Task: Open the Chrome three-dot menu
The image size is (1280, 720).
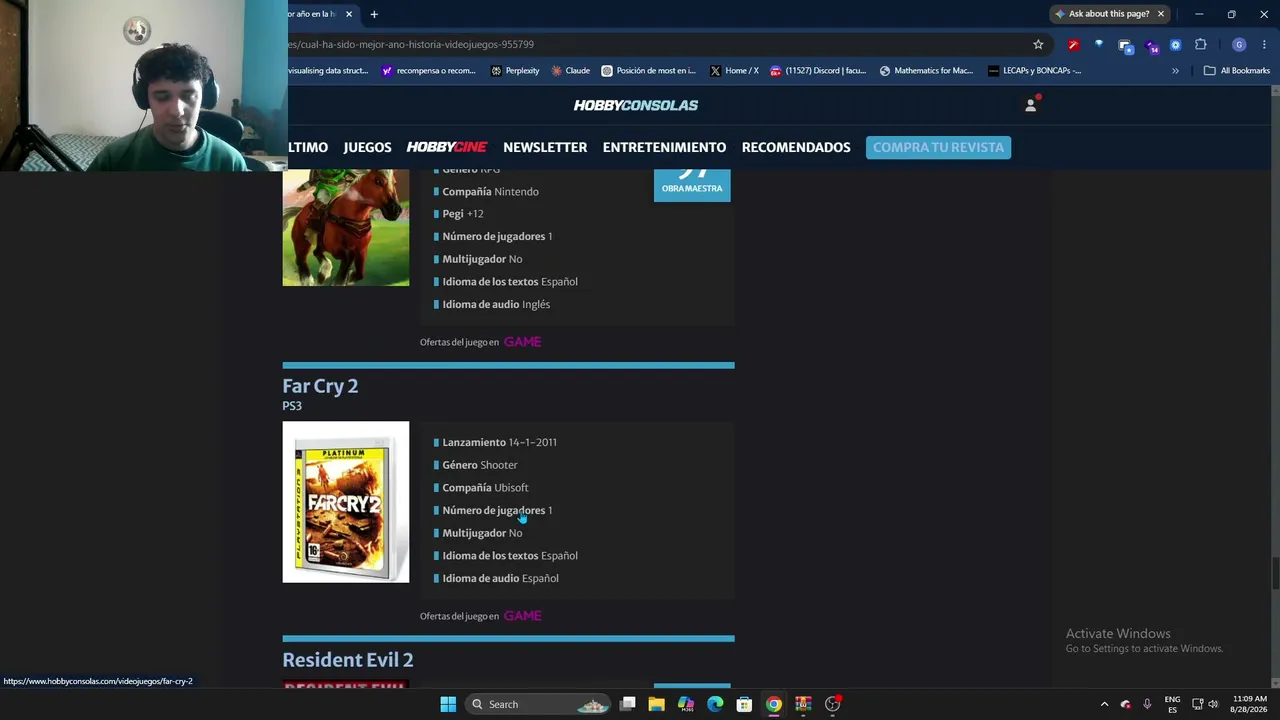Action: 1264,45
